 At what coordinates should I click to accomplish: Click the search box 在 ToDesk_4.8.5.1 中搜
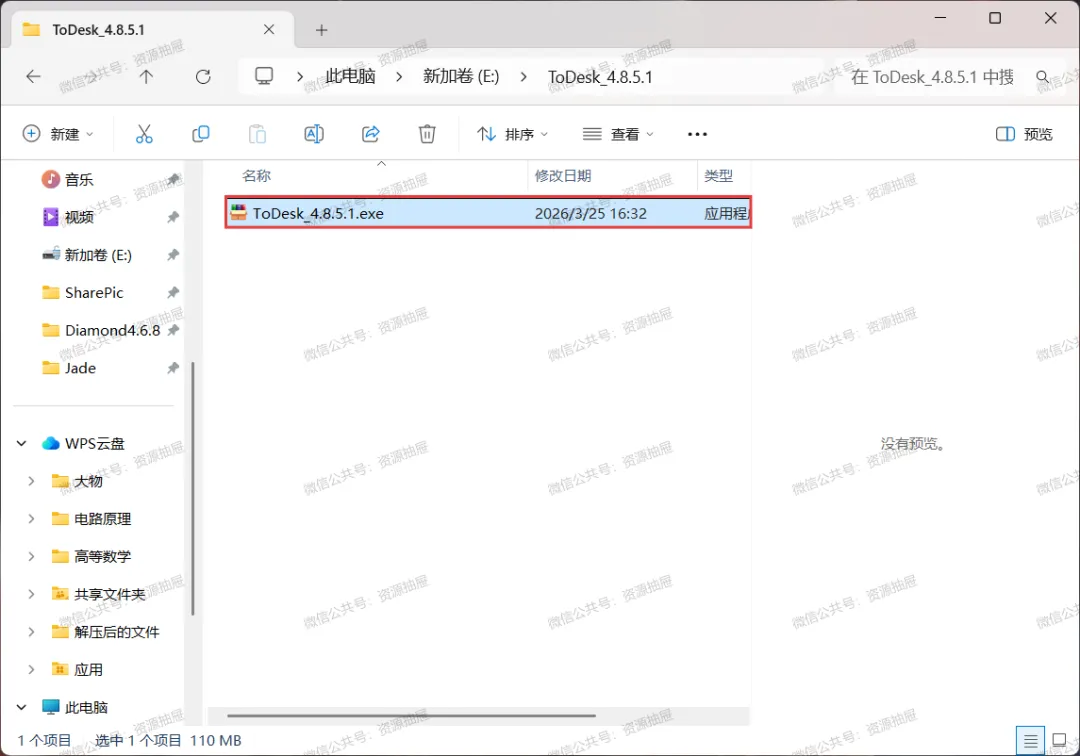pos(932,77)
